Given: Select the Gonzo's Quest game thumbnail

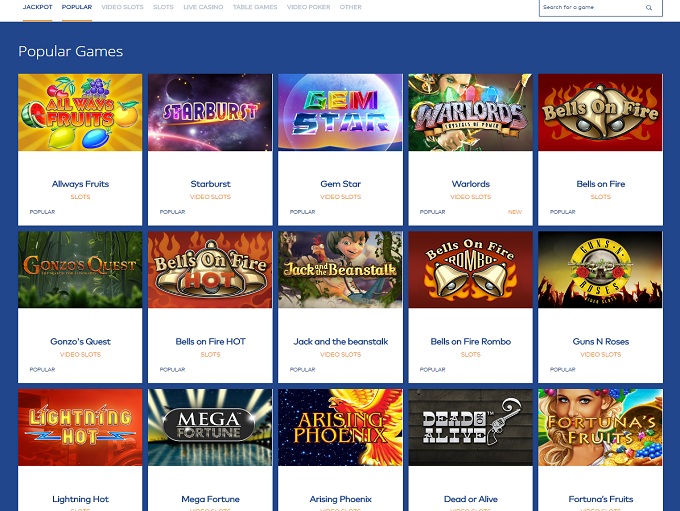Looking at the screenshot, I should tap(80, 270).
